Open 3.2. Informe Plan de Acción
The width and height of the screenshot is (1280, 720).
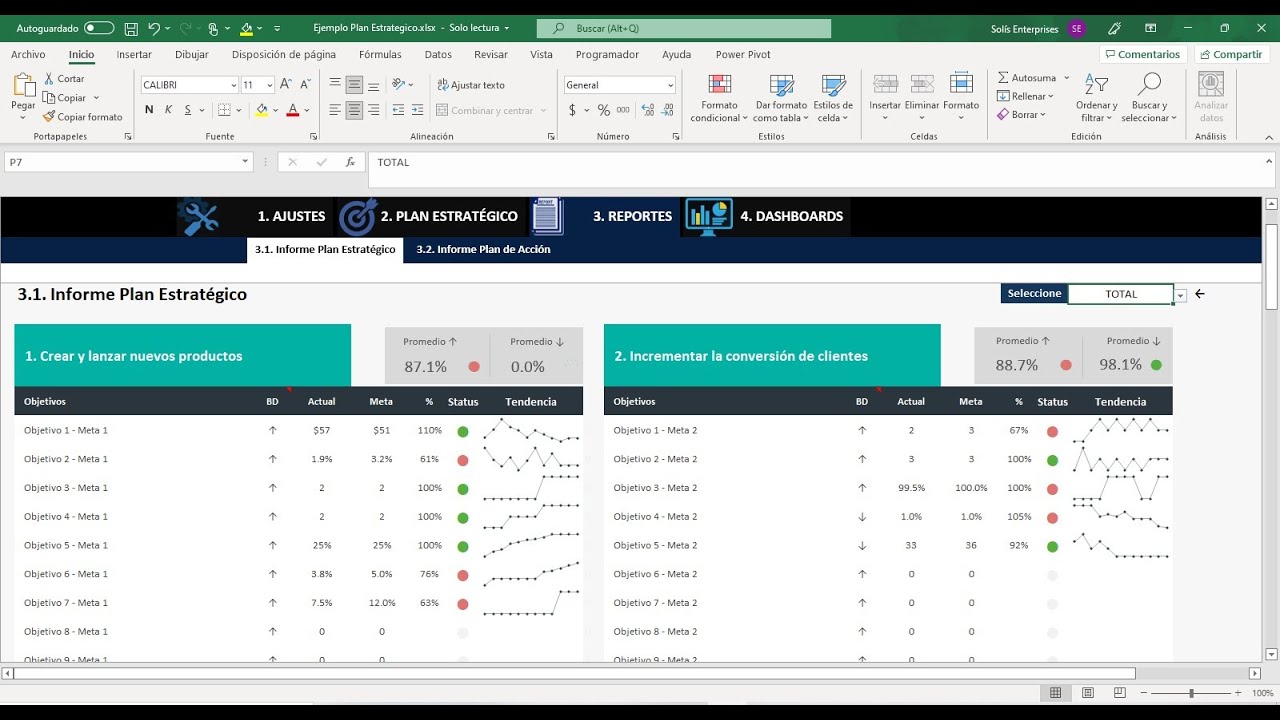(483, 249)
